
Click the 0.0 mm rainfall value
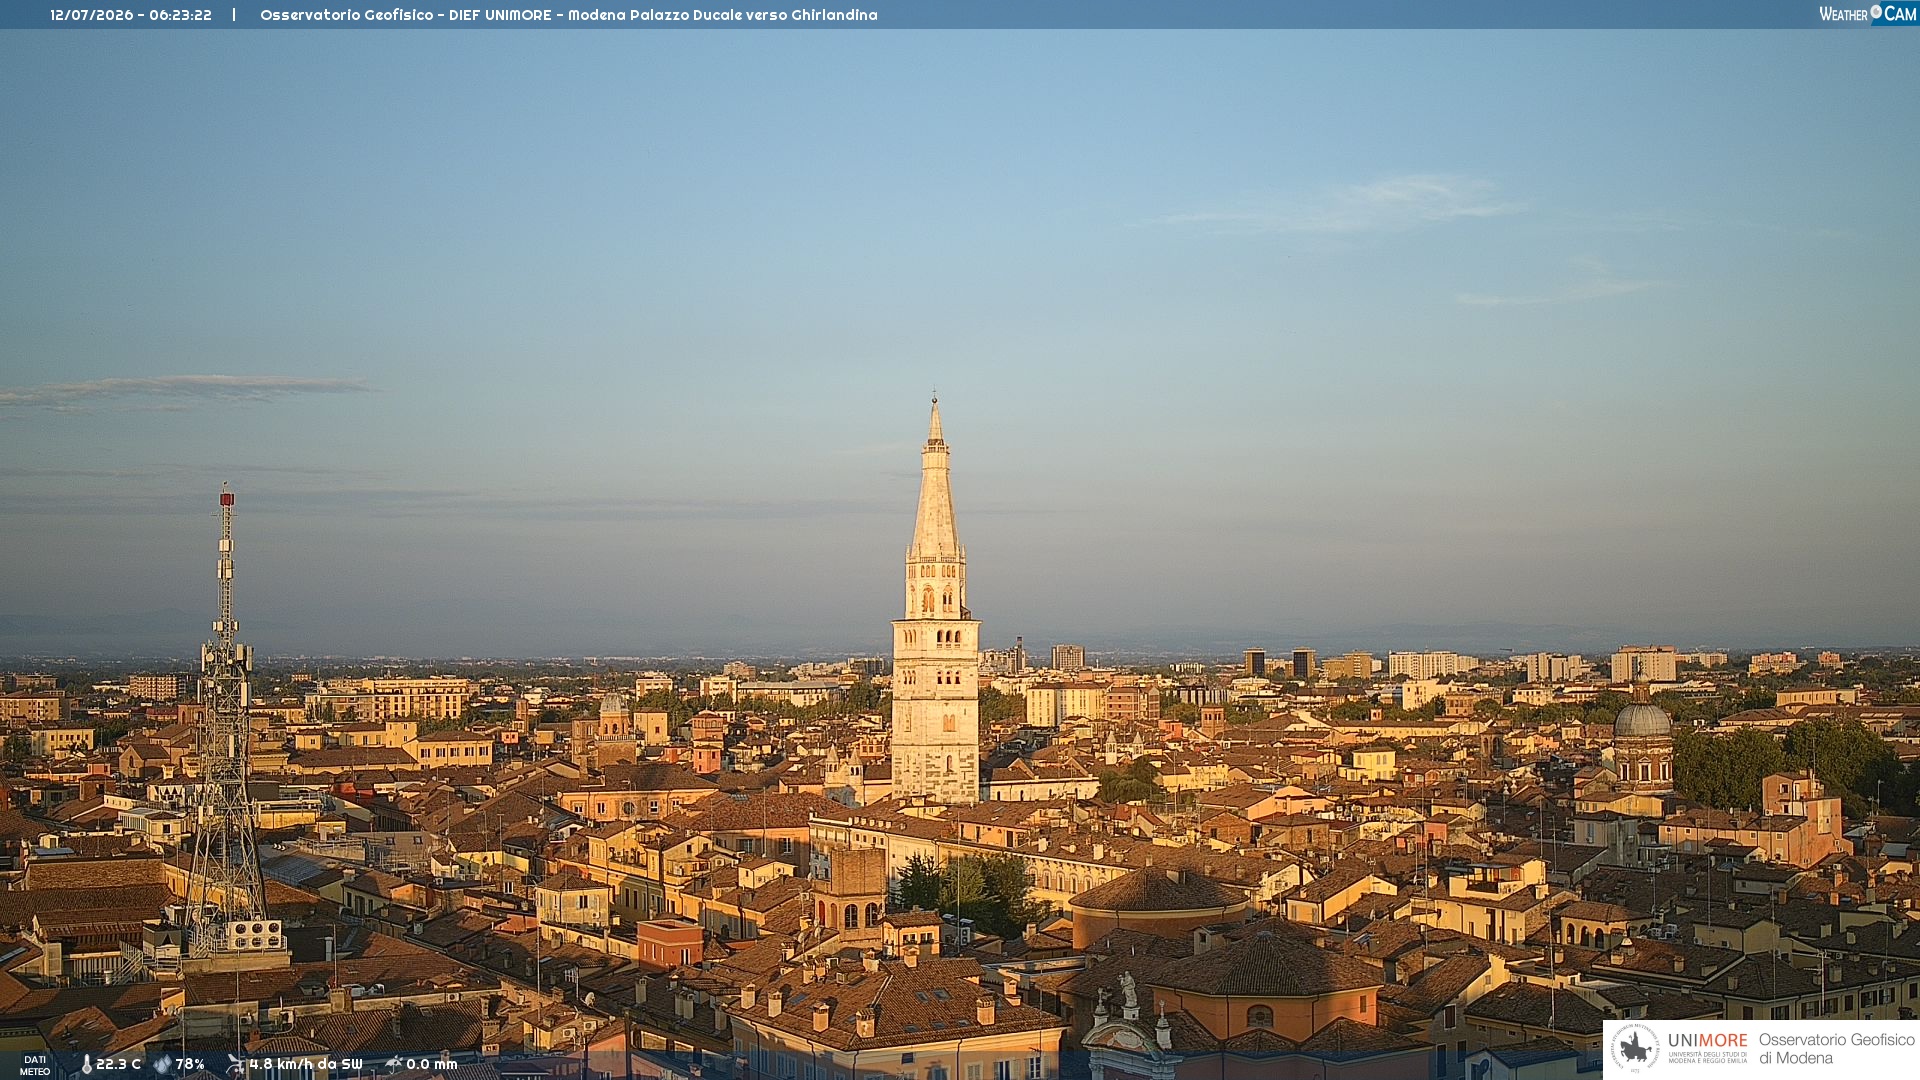[432, 1064]
